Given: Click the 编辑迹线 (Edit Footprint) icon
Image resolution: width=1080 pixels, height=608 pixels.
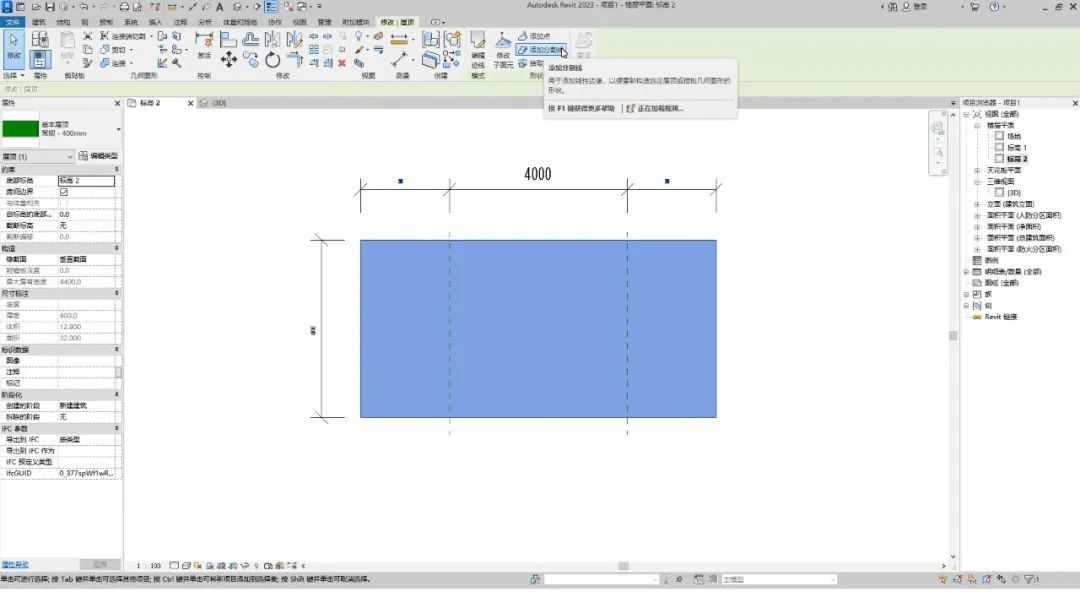Looking at the screenshot, I should [477, 45].
